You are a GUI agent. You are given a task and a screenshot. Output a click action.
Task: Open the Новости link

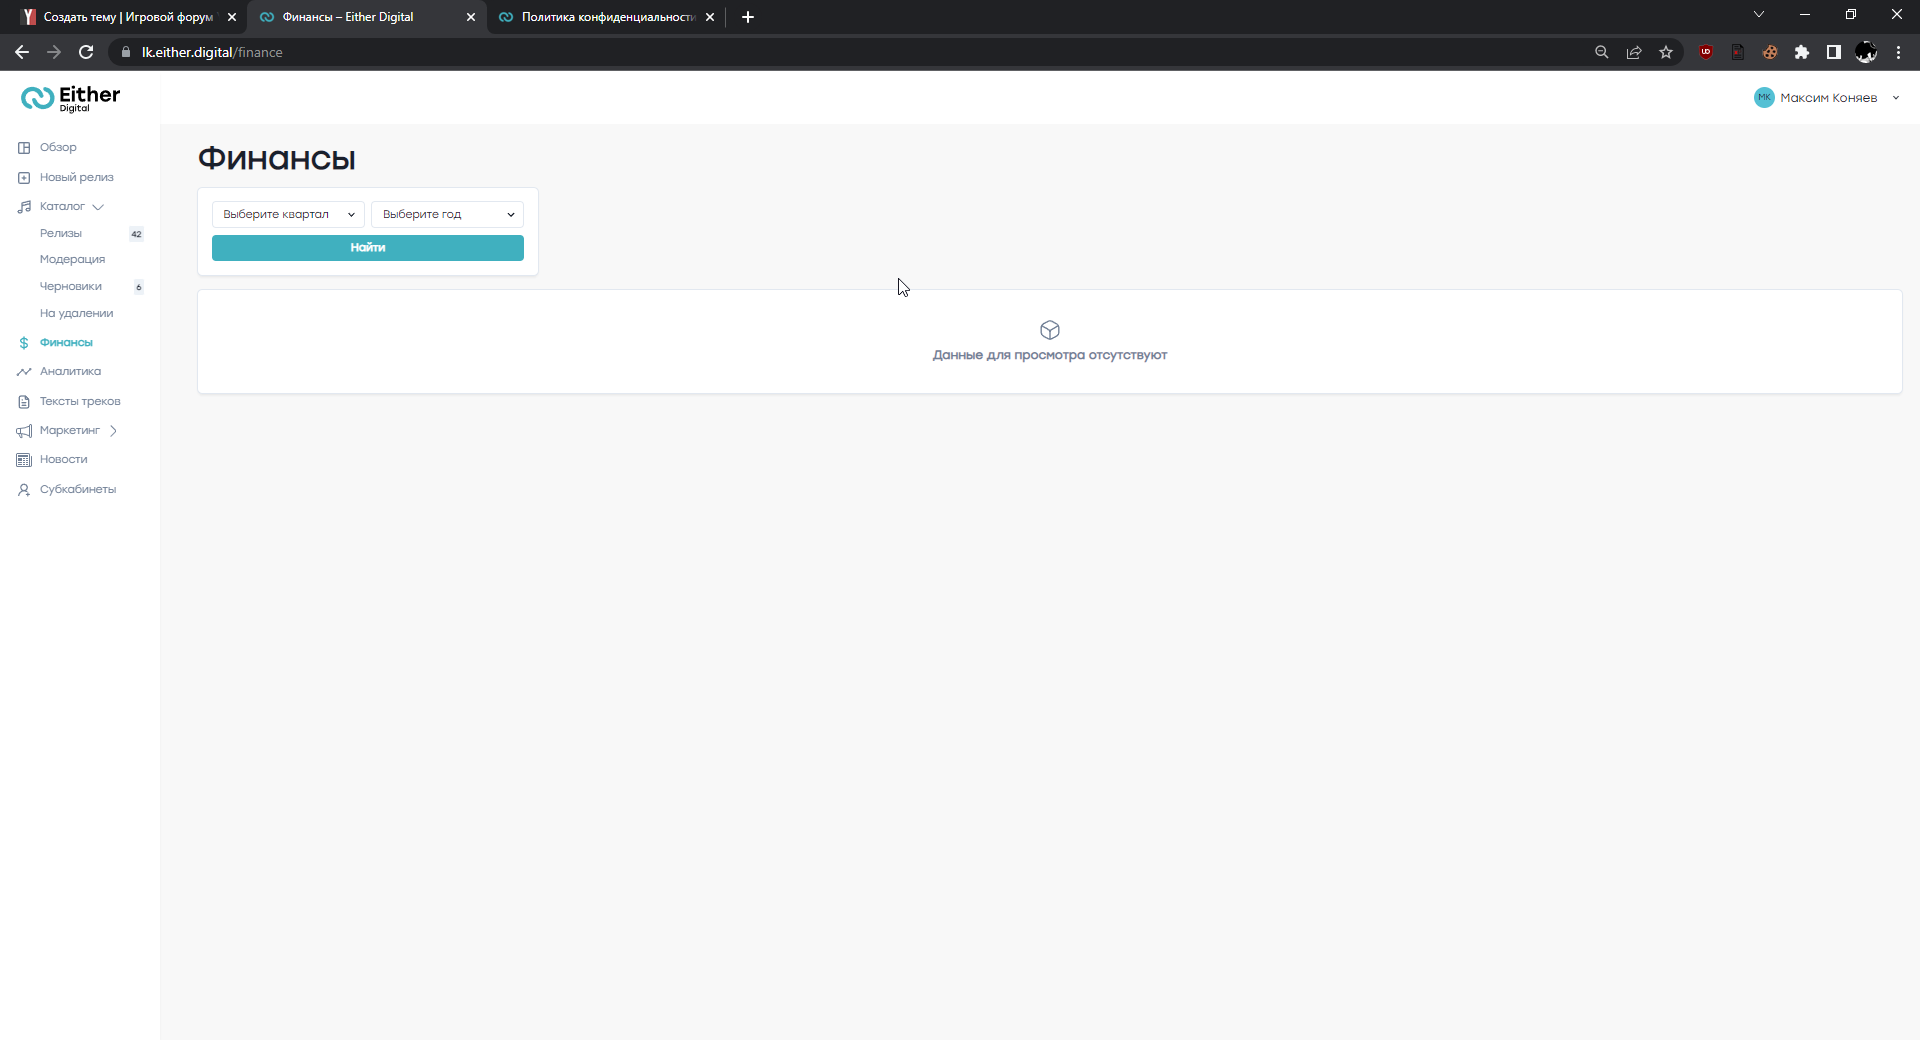[x=64, y=460]
